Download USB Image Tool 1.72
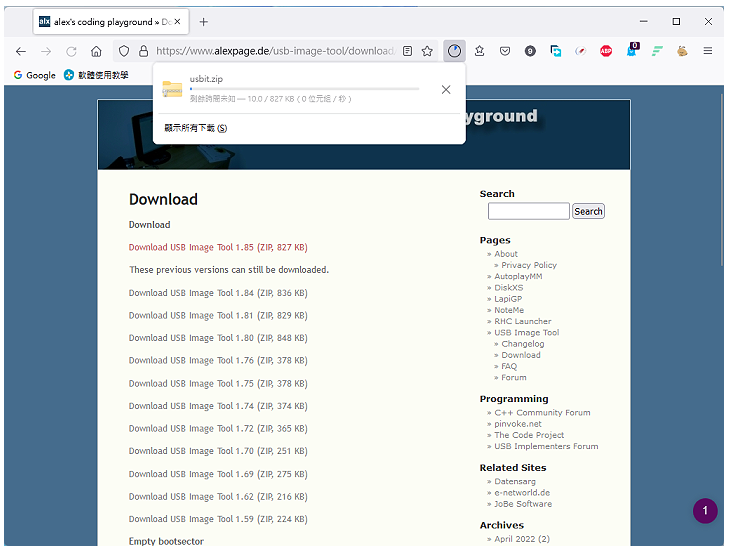Screen dimensions: 731x550 click(x=218, y=428)
